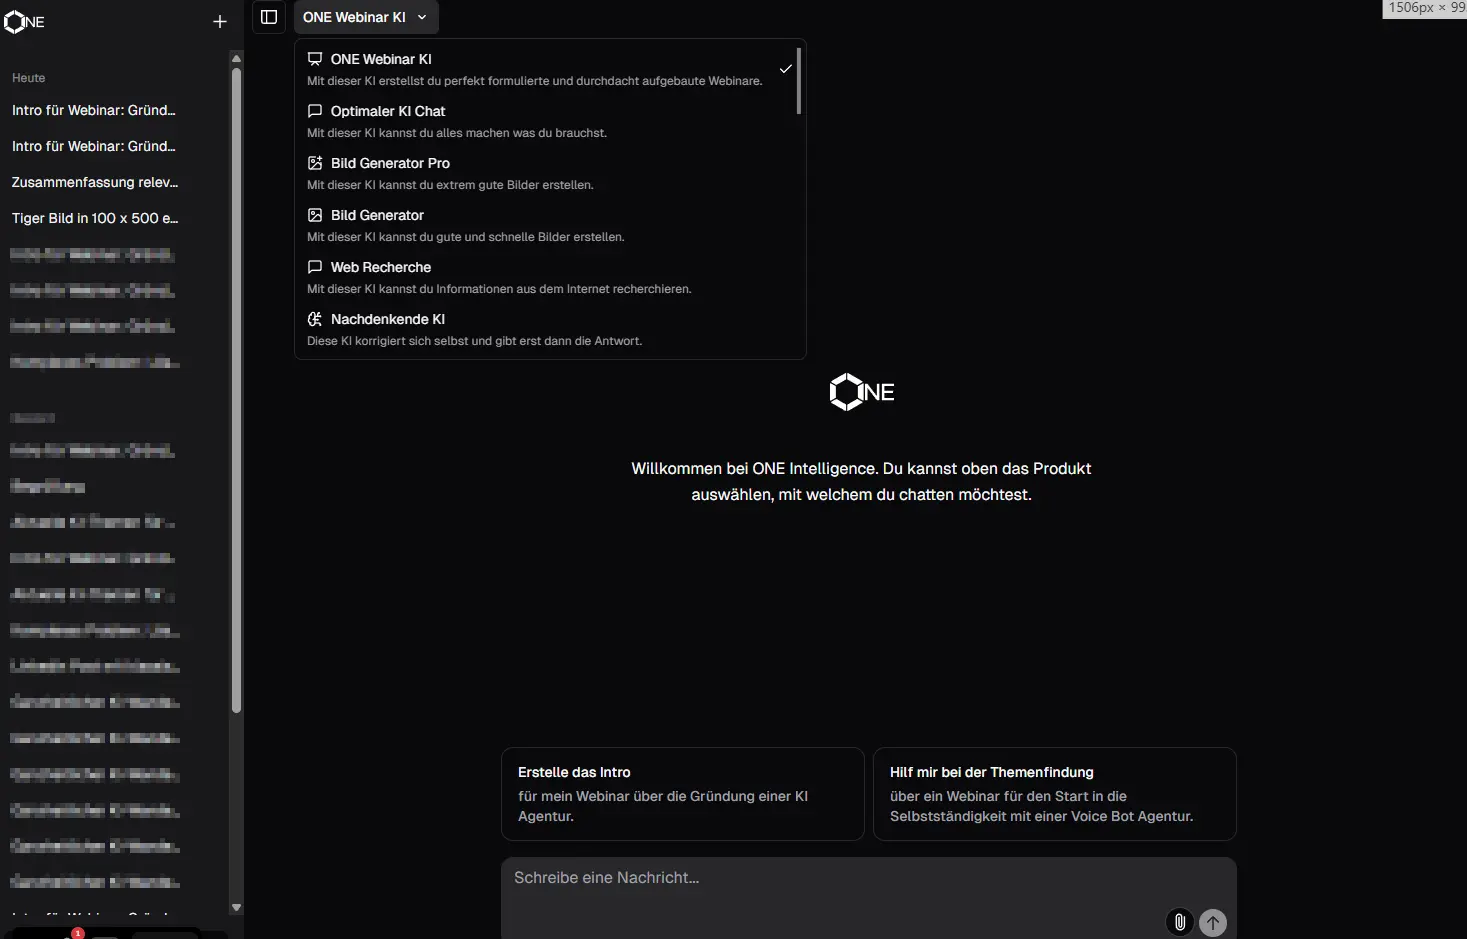Choose Optimaler KI Chat option
Image resolution: width=1467 pixels, height=939 pixels.
click(388, 111)
